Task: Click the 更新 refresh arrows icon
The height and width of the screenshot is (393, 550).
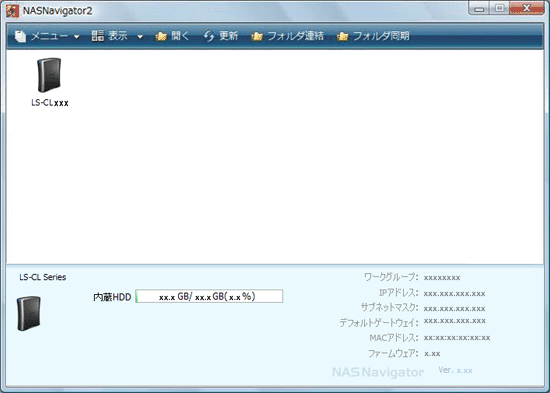Action: pyautogui.click(x=209, y=36)
